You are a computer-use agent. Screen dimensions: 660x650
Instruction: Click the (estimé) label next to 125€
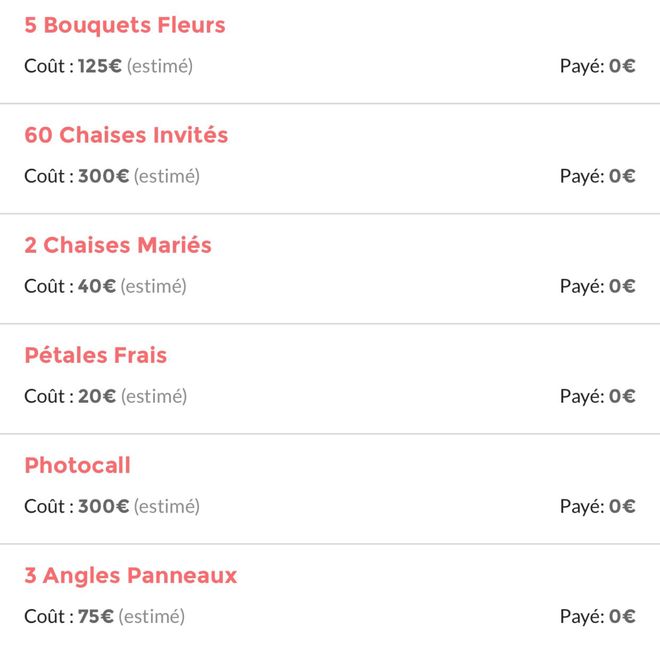click(x=160, y=66)
